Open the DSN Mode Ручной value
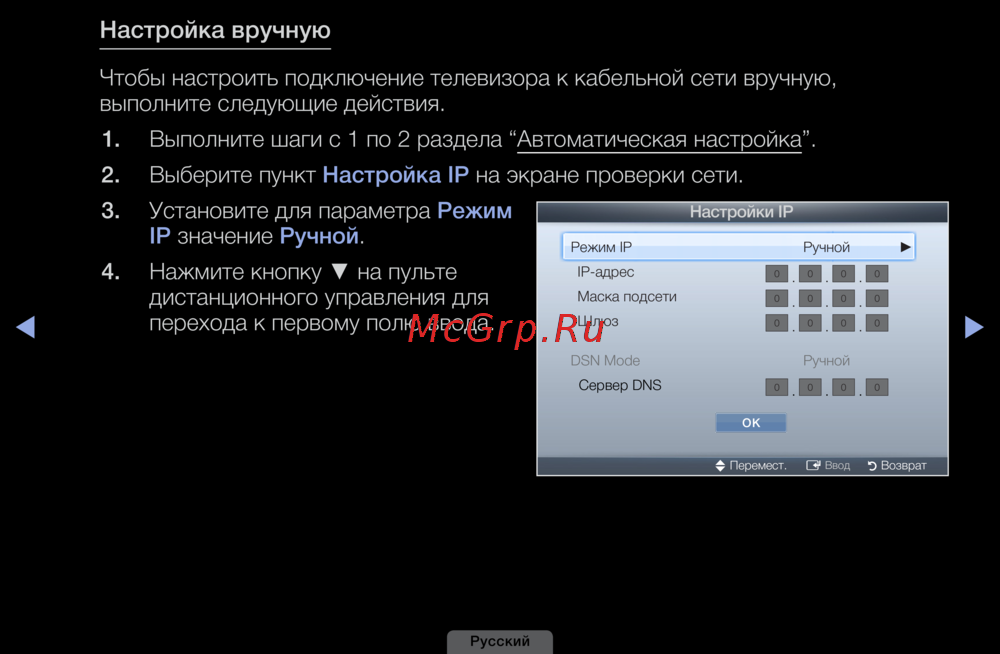Image resolution: width=1000 pixels, height=654 pixels. click(826, 360)
